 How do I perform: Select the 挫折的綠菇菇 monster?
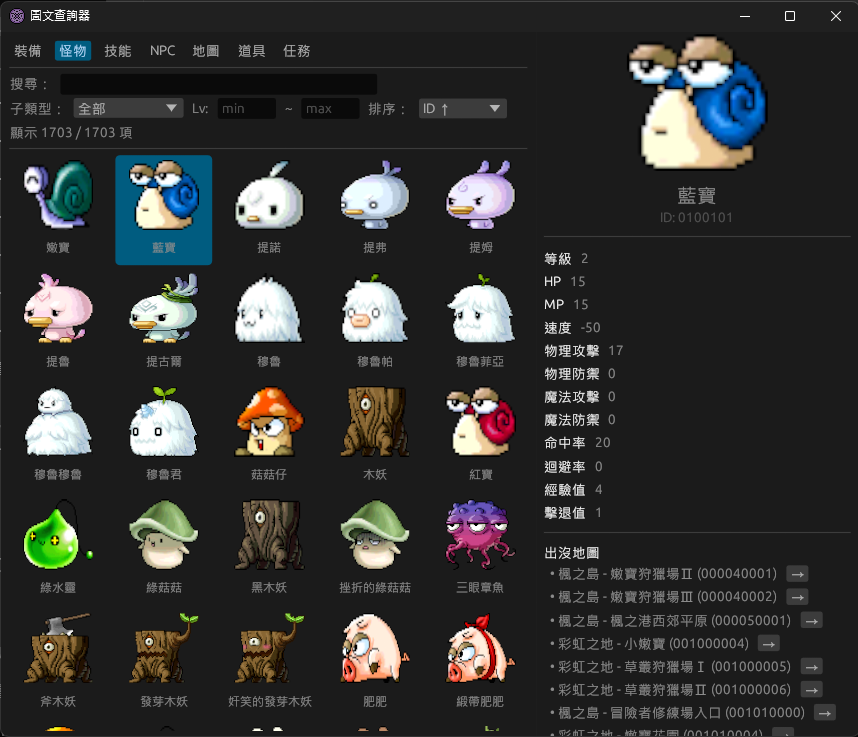pos(375,550)
